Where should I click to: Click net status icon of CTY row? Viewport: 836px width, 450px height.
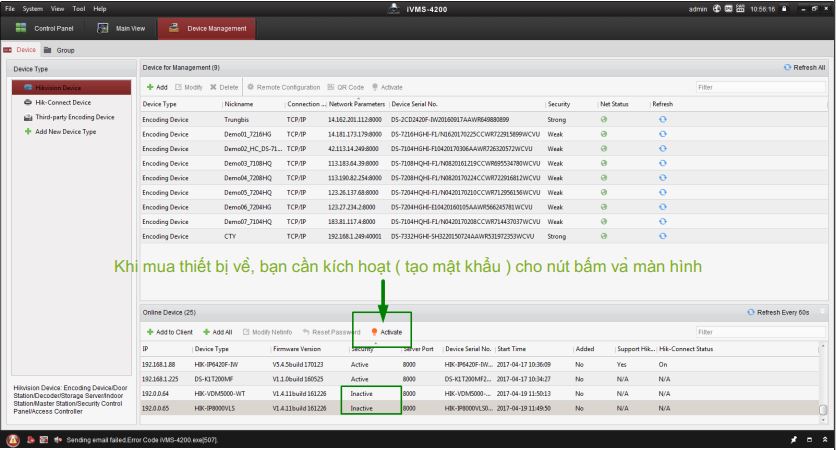(x=604, y=236)
